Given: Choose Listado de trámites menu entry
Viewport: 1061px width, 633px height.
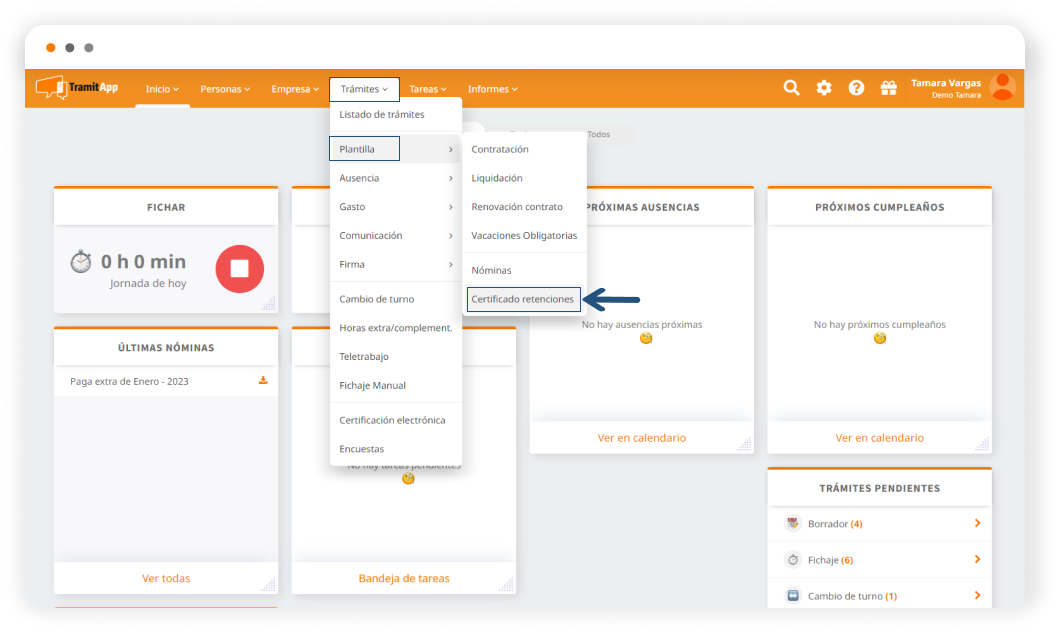Looking at the screenshot, I should 382,114.
